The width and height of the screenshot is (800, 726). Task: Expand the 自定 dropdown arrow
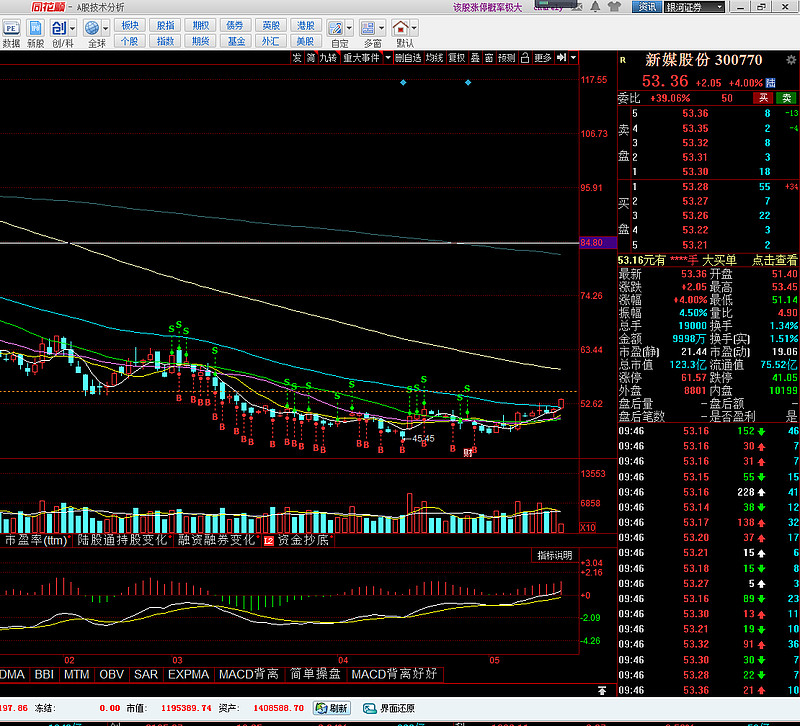click(x=349, y=28)
